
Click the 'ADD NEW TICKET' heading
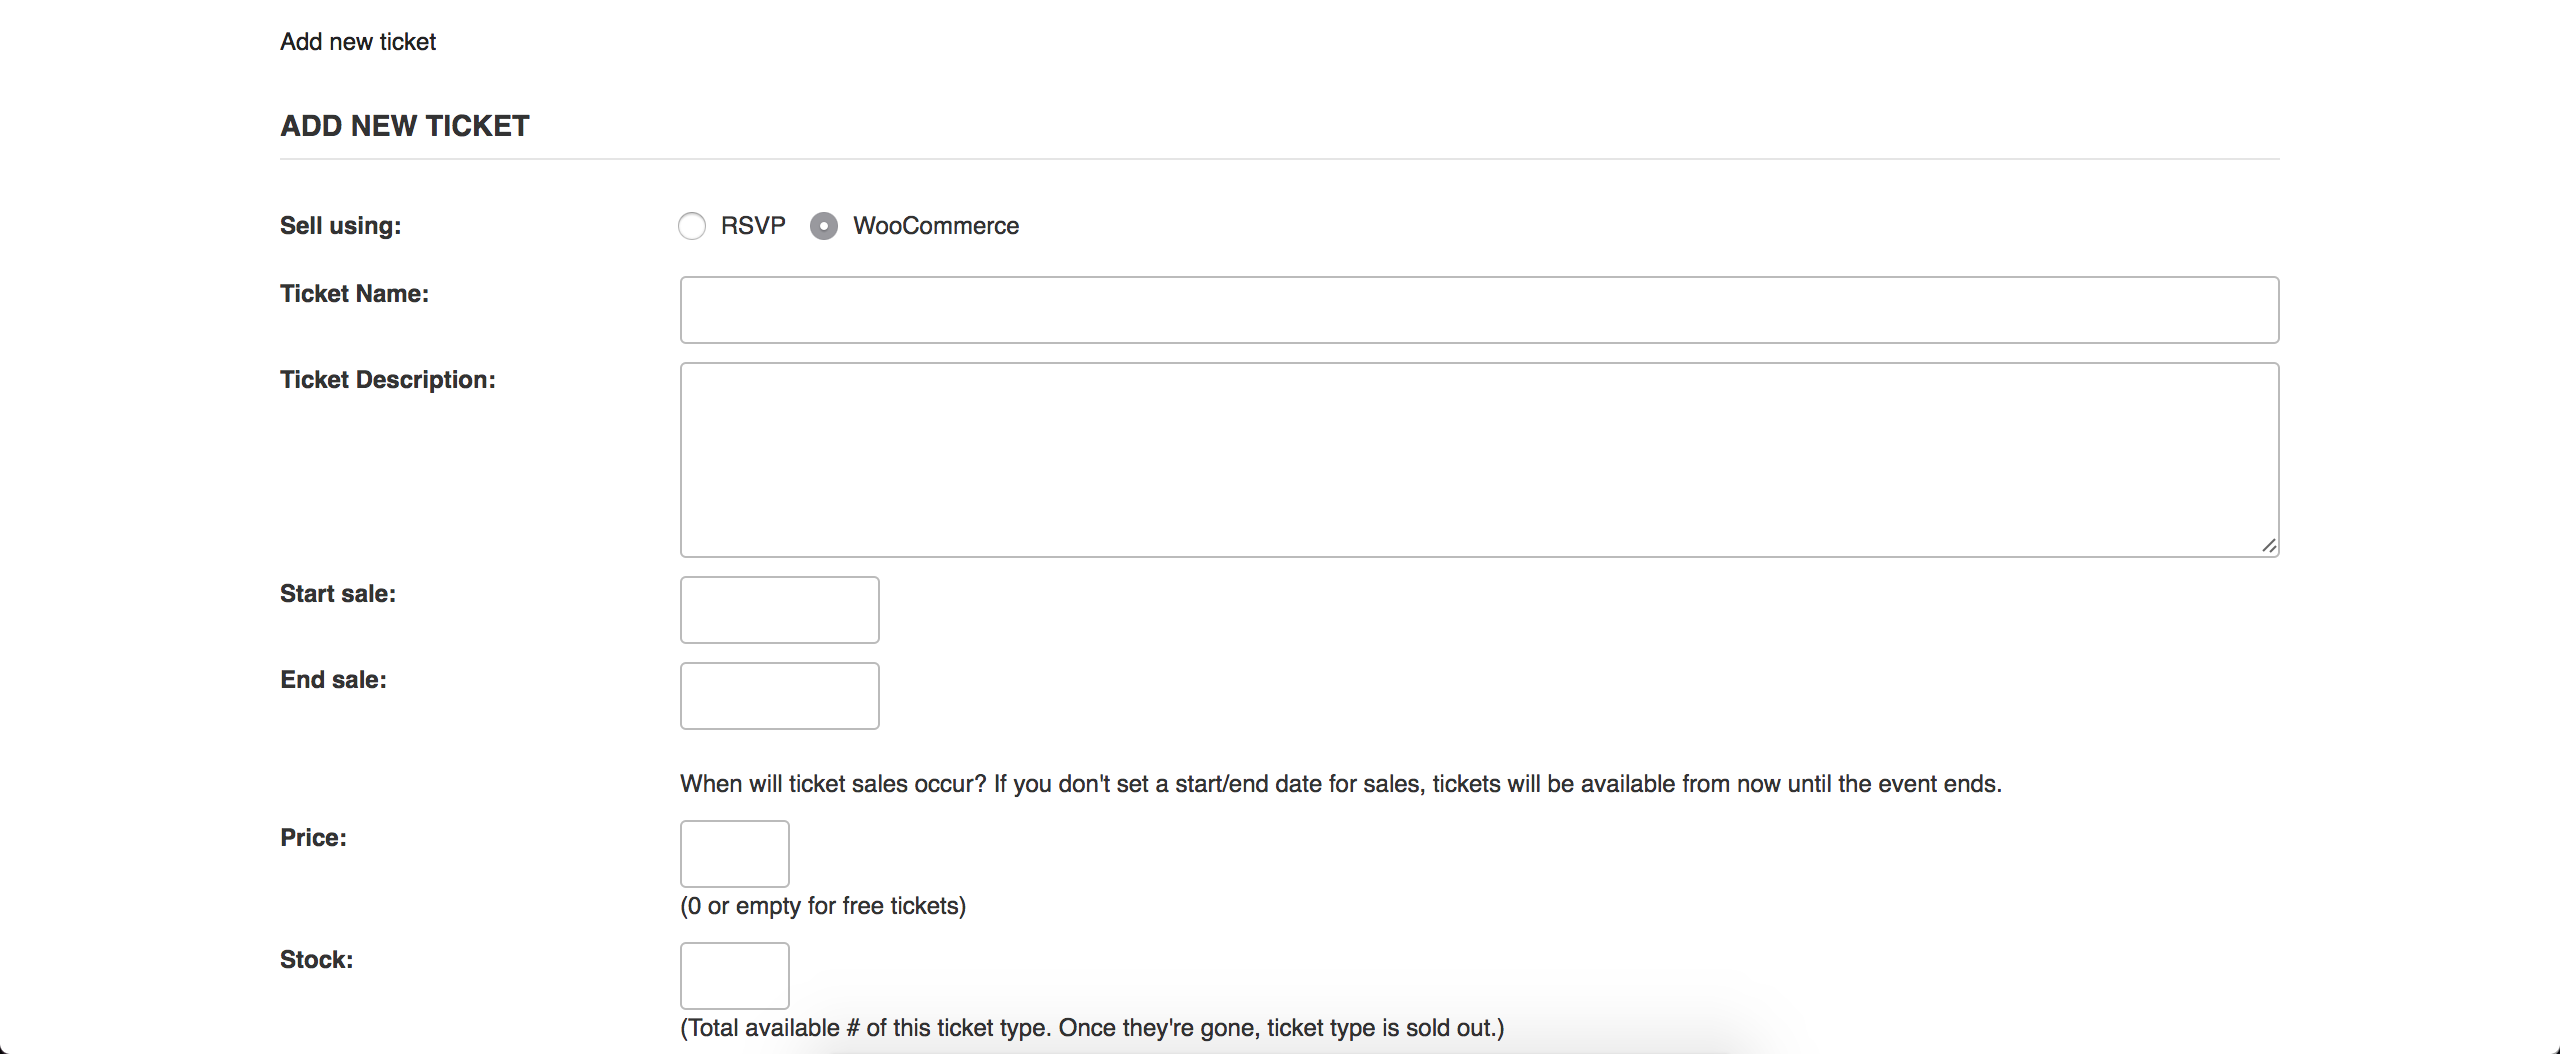click(x=405, y=126)
